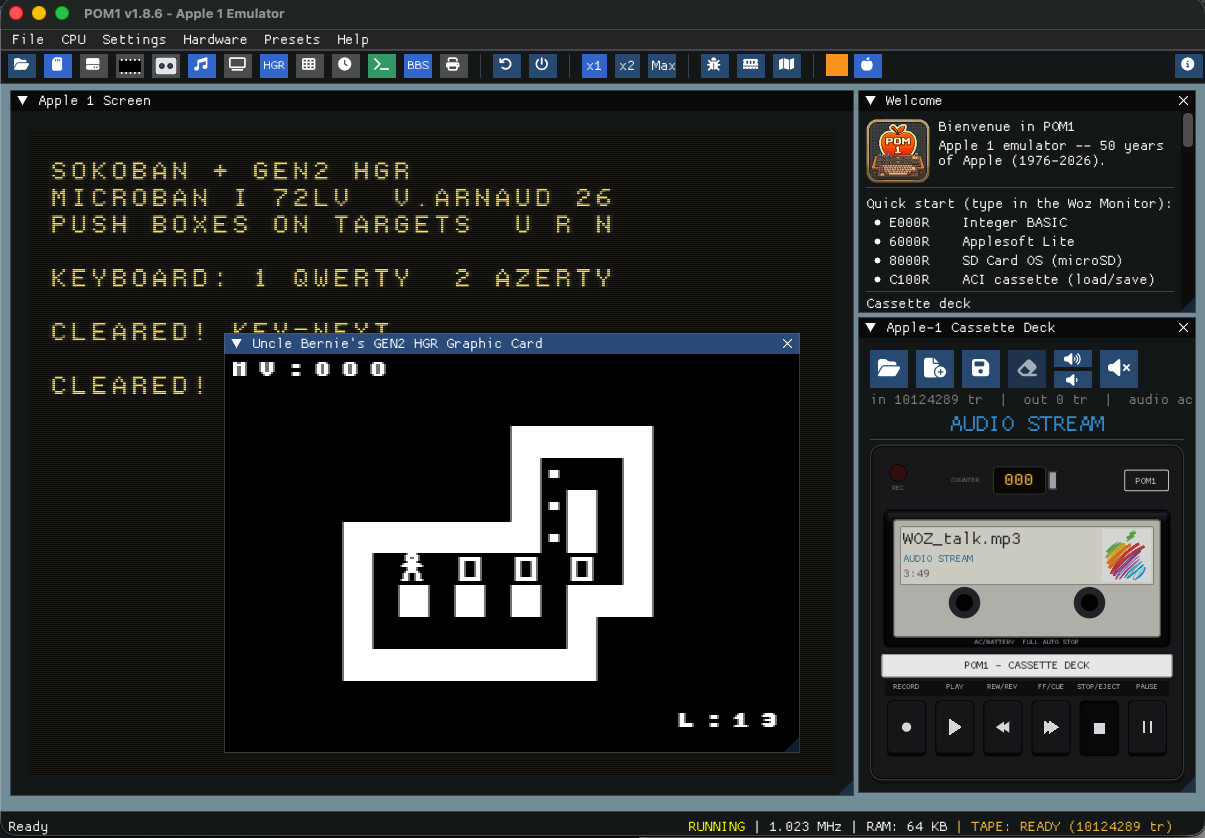Click the clock toolbar icon

click(x=345, y=65)
